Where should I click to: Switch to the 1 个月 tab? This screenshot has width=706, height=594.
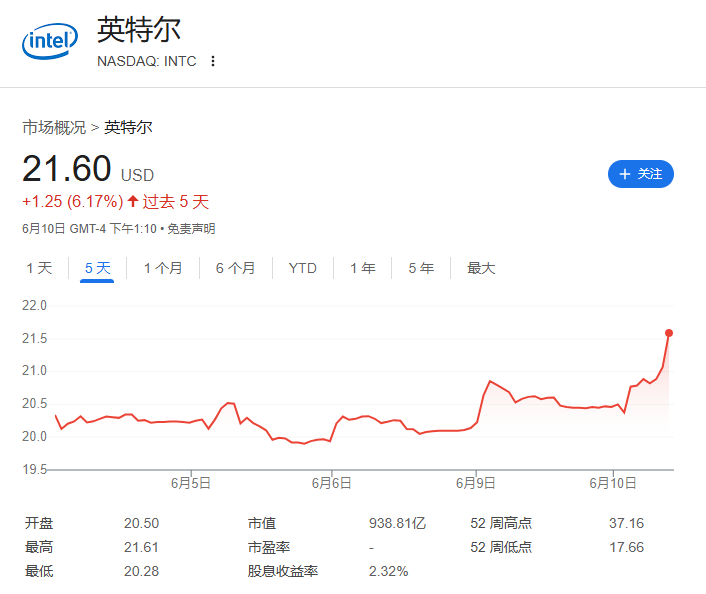pos(163,268)
